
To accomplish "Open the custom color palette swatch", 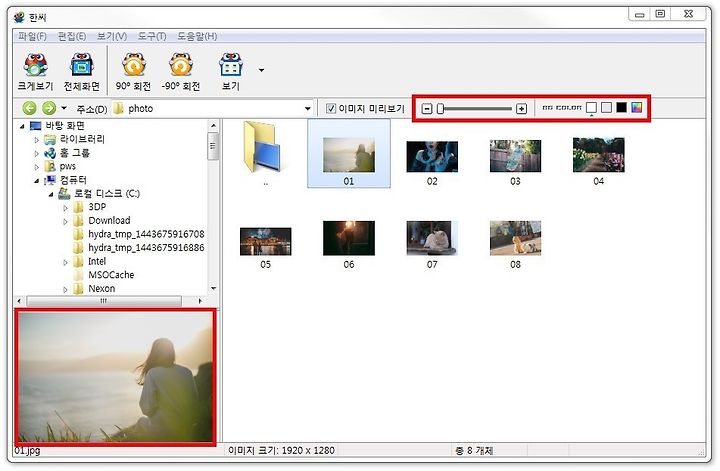I will point(636,107).
